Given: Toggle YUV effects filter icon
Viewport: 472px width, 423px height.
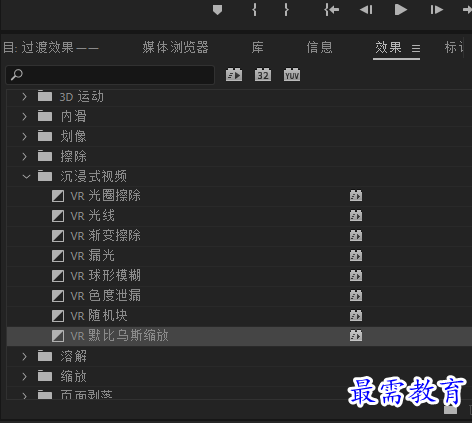Looking at the screenshot, I should [x=292, y=75].
